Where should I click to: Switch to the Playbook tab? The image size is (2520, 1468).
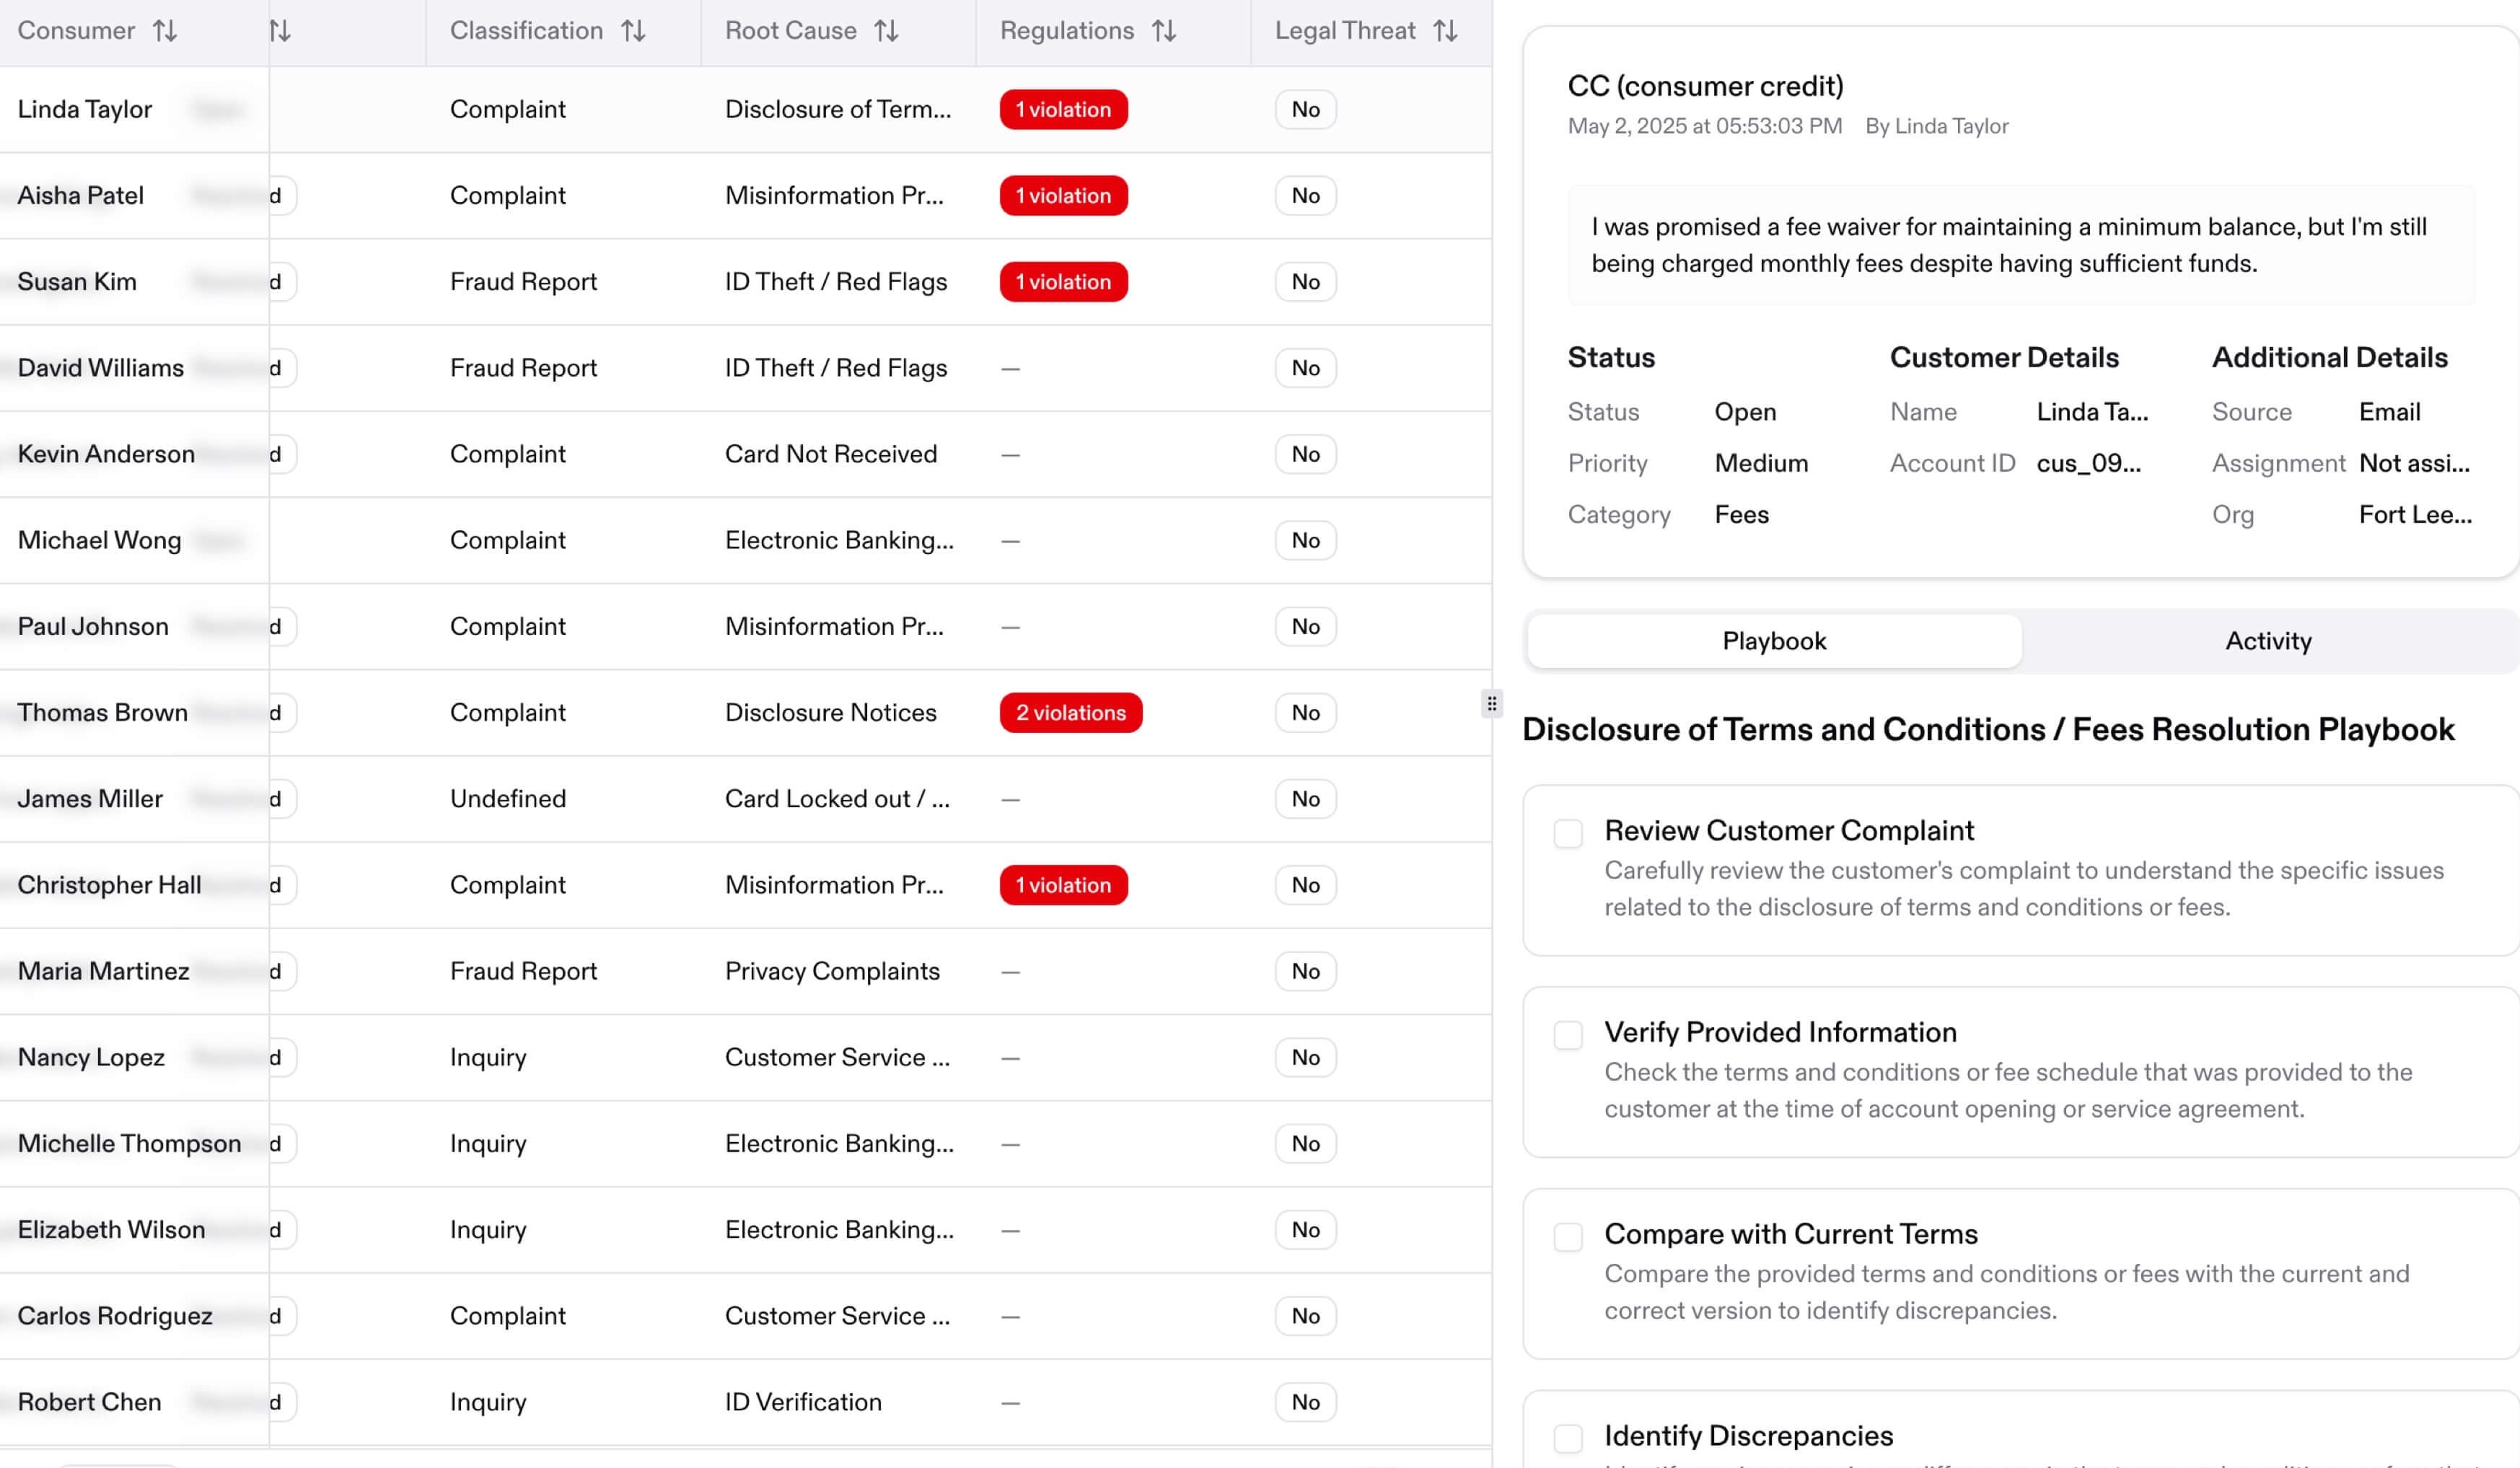[1774, 641]
